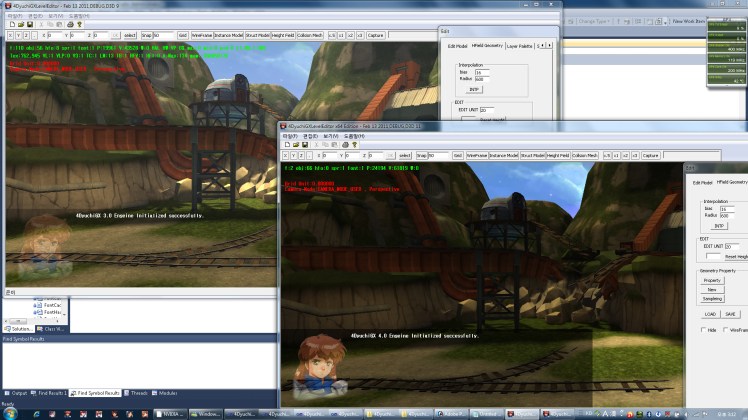Toggle Z axis button in front editor toolbar
This screenshot has width=748, height=420.
[x=301, y=156]
